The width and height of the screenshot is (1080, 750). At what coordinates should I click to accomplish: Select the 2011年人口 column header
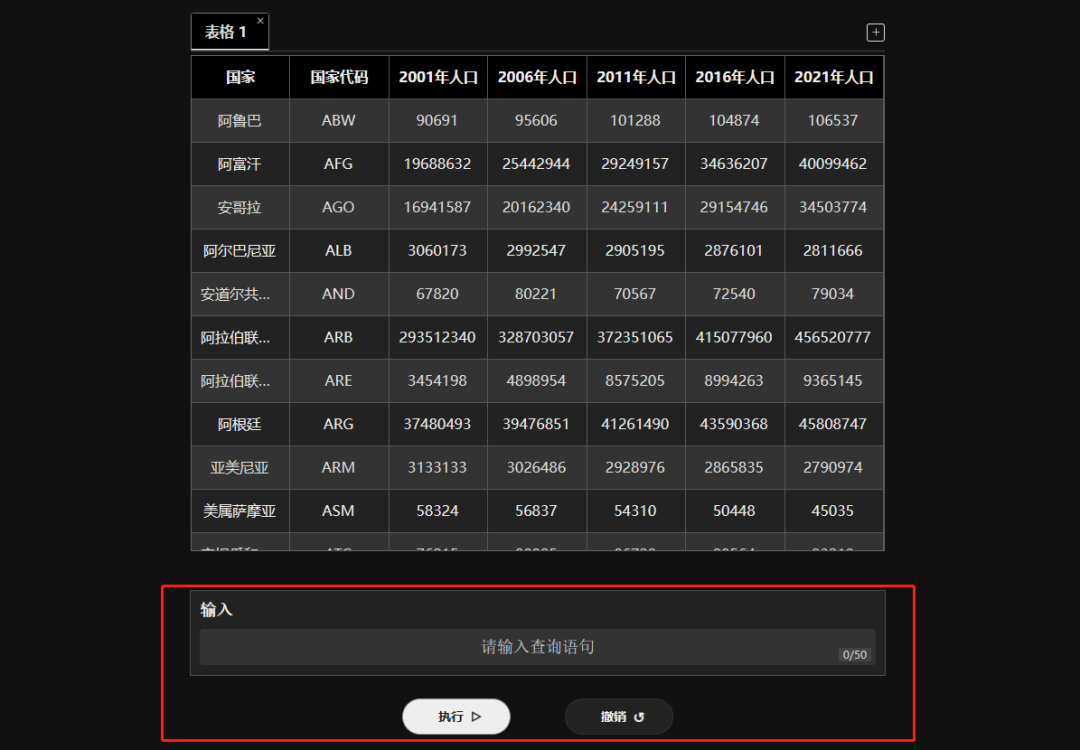click(x=636, y=77)
